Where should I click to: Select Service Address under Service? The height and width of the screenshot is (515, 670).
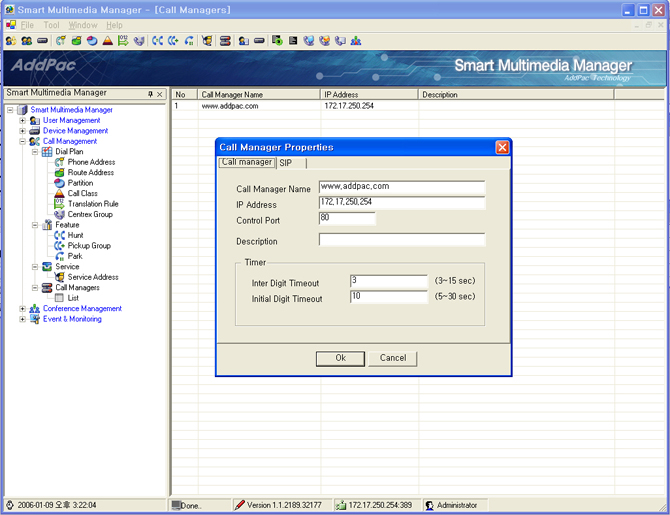coord(92,277)
